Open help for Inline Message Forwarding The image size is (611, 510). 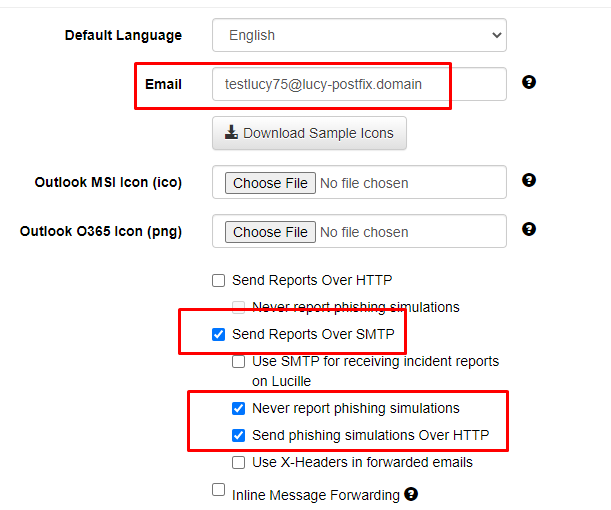point(411,494)
